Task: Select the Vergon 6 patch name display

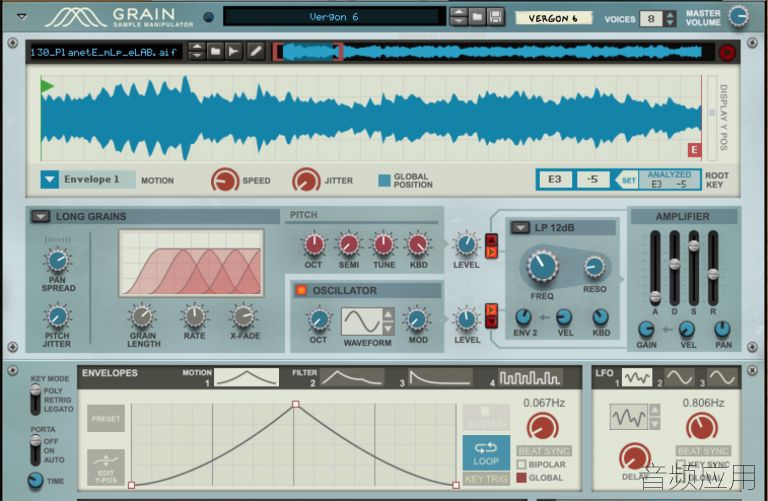Action: 334,17
